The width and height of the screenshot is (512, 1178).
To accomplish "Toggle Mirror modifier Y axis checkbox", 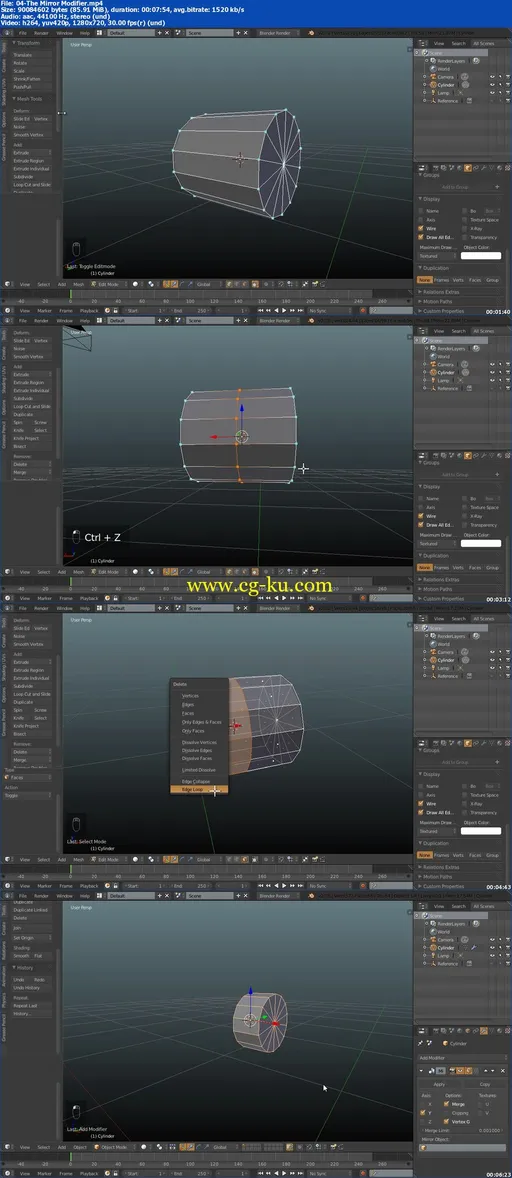I will [x=423, y=1113].
